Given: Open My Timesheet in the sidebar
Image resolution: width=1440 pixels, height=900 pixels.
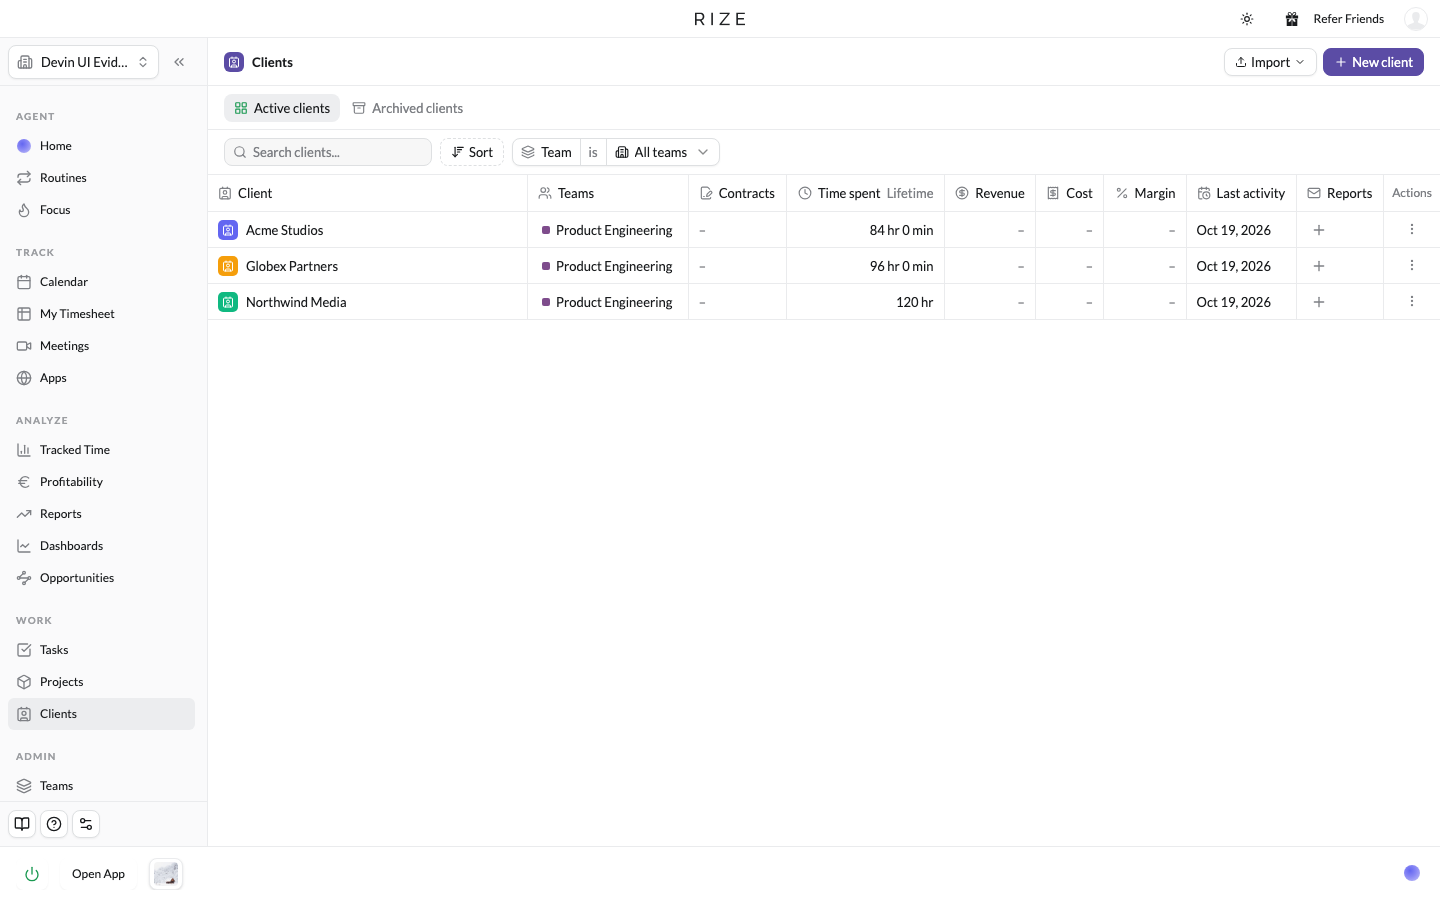Looking at the screenshot, I should [x=101, y=314].
